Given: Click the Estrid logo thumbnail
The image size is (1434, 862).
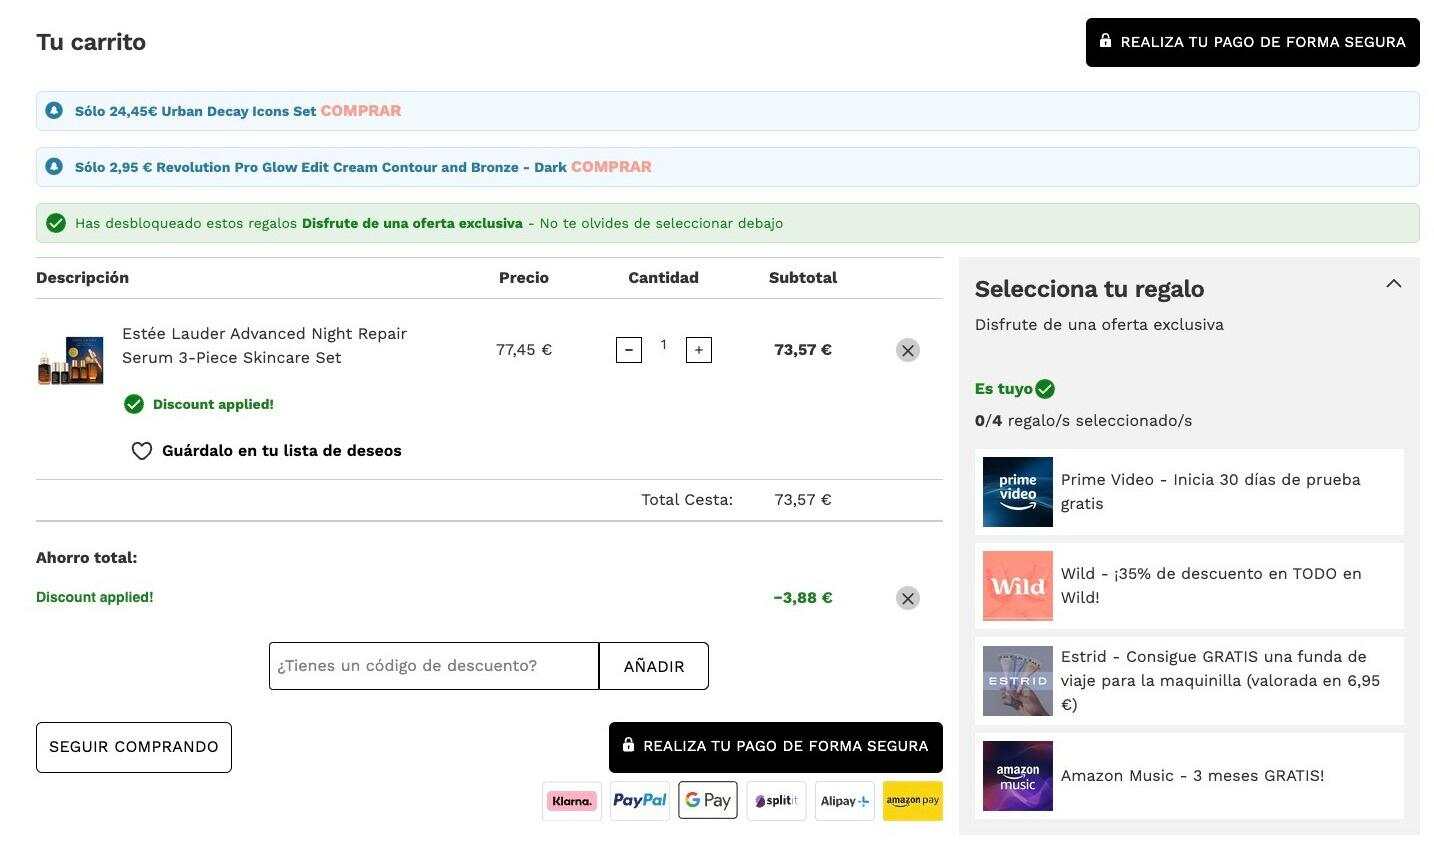Looking at the screenshot, I should click(x=1018, y=681).
